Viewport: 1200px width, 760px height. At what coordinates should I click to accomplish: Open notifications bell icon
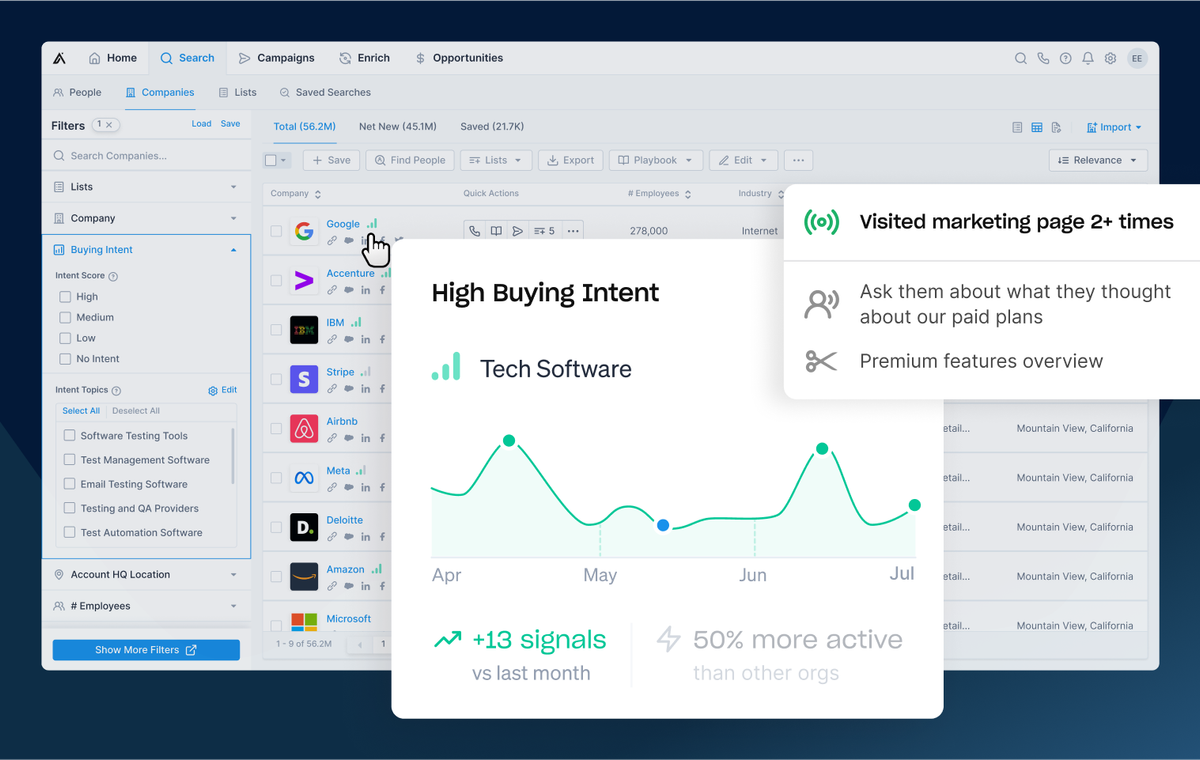coord(1088,59)
